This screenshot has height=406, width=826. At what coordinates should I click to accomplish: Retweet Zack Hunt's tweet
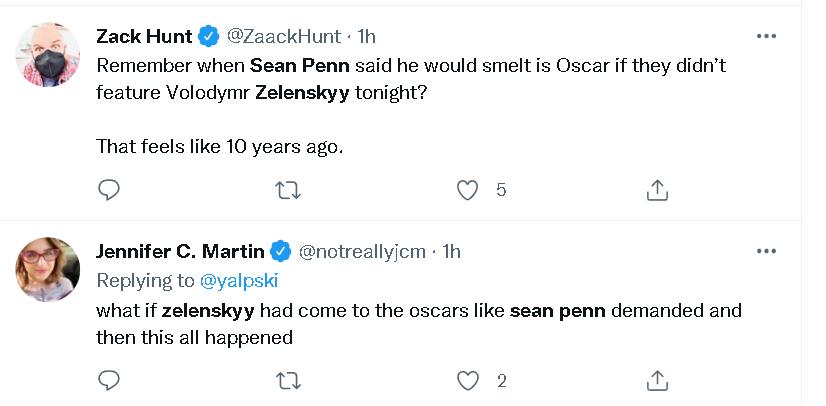click(288, 189)
